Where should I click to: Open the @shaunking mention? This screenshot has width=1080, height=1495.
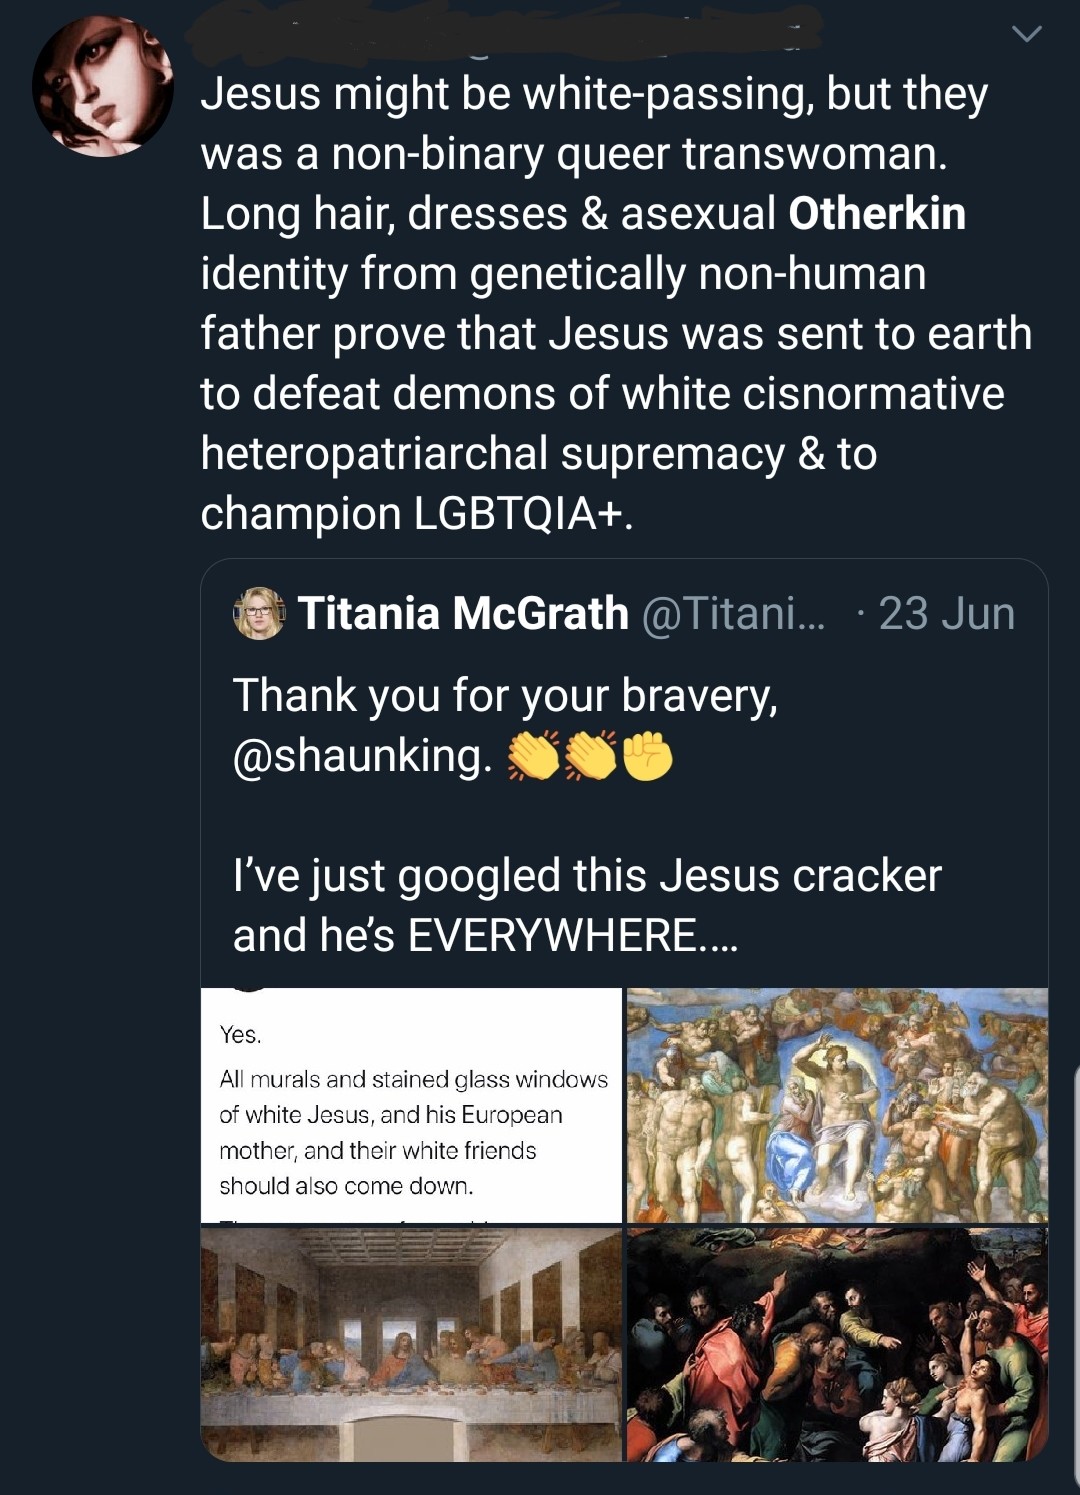click(x=362, y=755)
